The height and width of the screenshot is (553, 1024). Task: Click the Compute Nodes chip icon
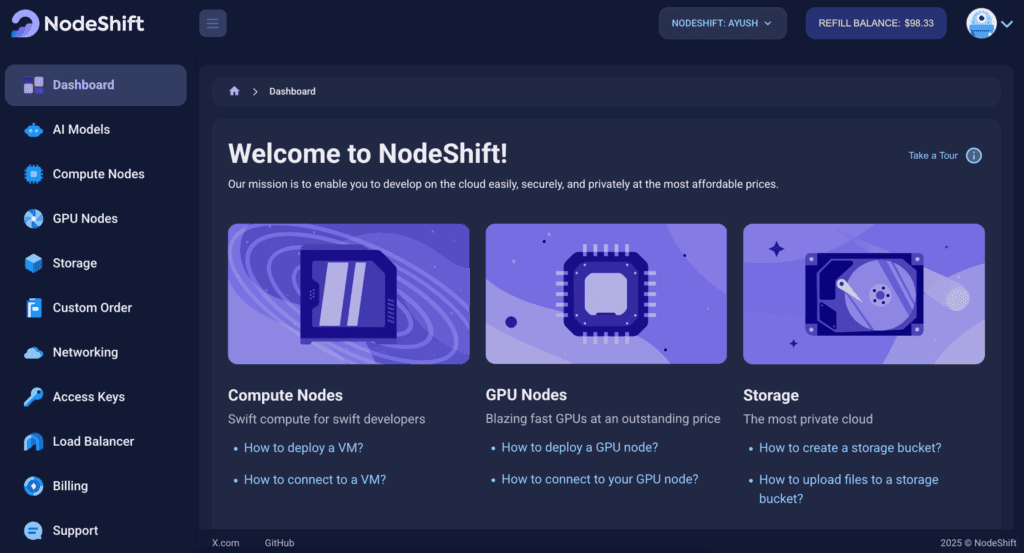point(34,174)
